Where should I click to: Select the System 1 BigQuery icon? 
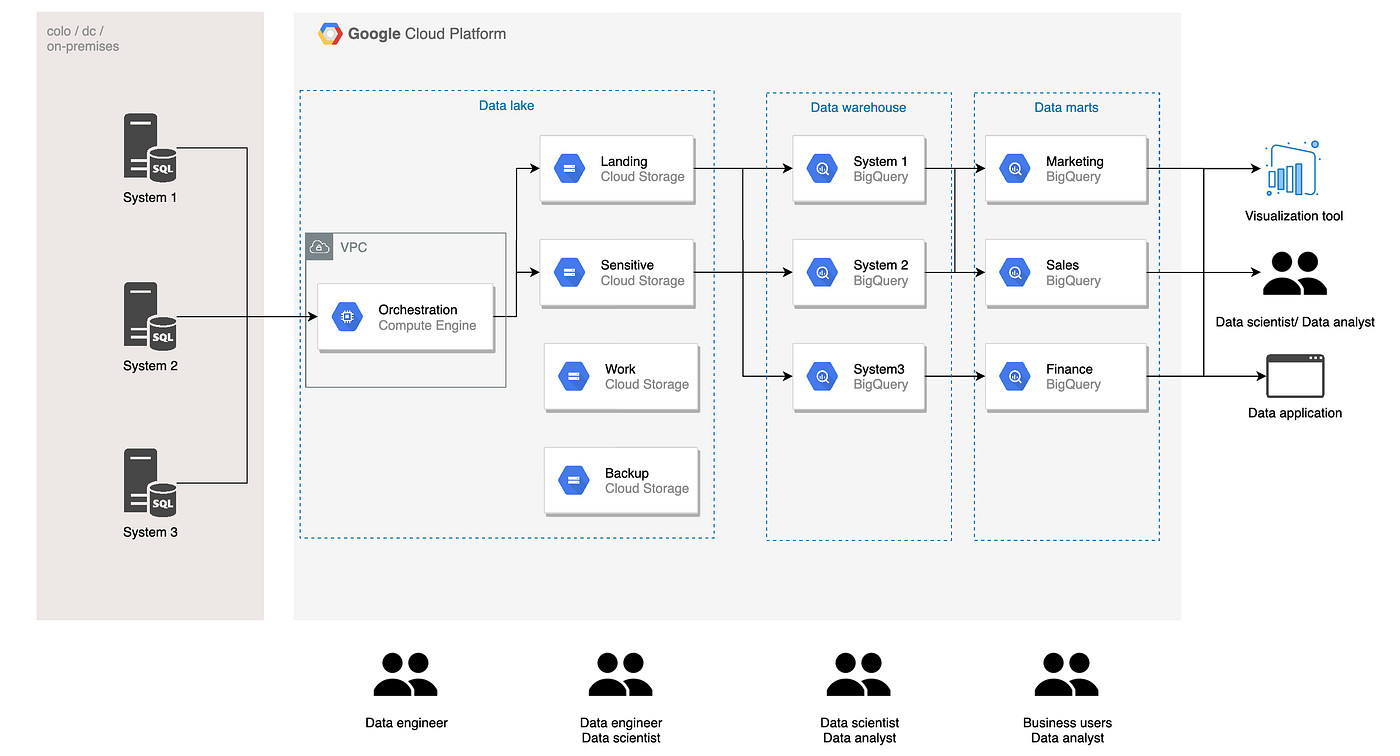click(x=822, y=169)
